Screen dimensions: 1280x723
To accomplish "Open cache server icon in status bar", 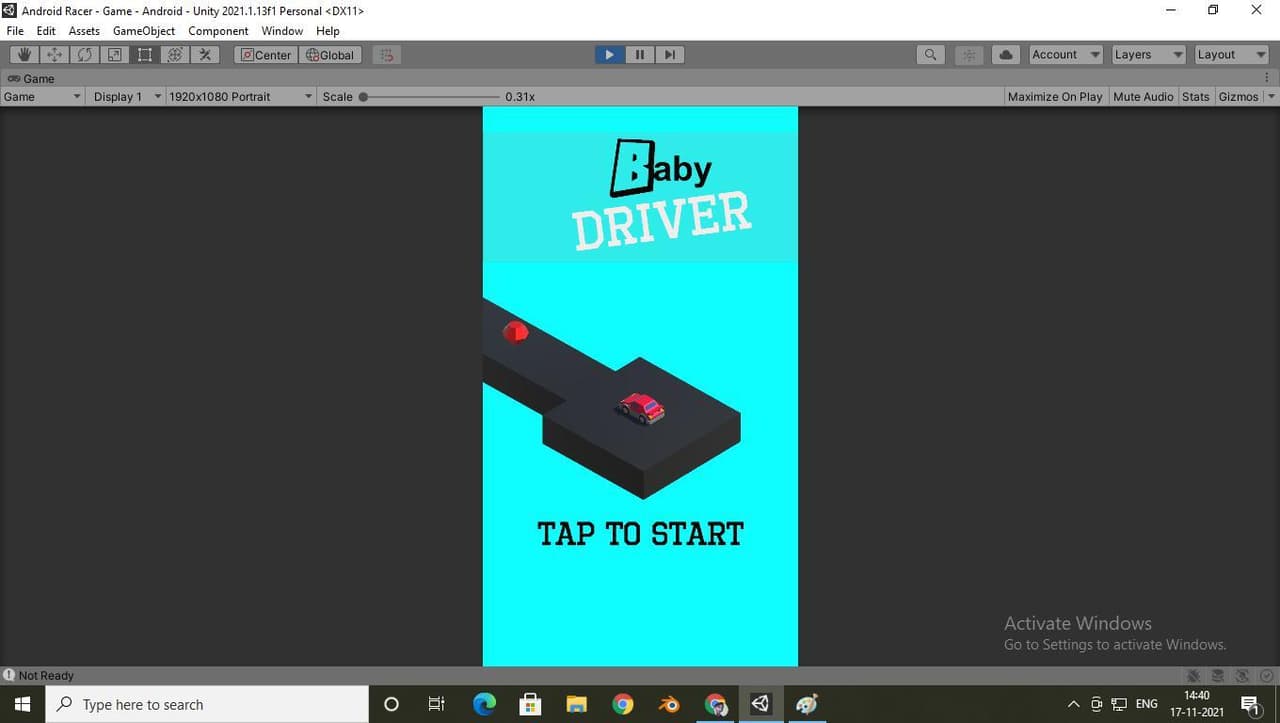I will pyautogui.click(x=1217, y=676).
